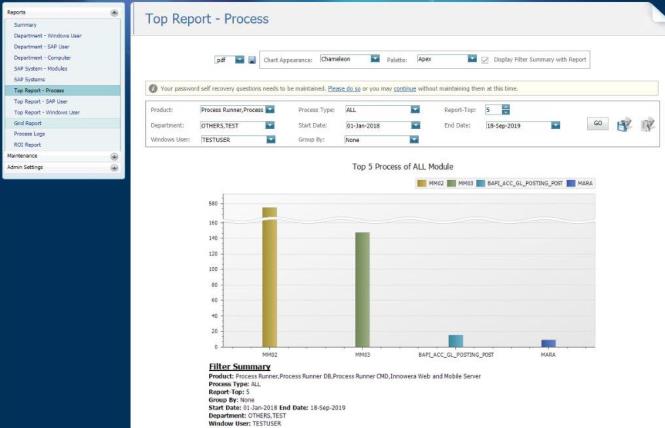Open ROI Report in sidebar
Viewport: 665px width, 428px height.
(x=27, y=145)
